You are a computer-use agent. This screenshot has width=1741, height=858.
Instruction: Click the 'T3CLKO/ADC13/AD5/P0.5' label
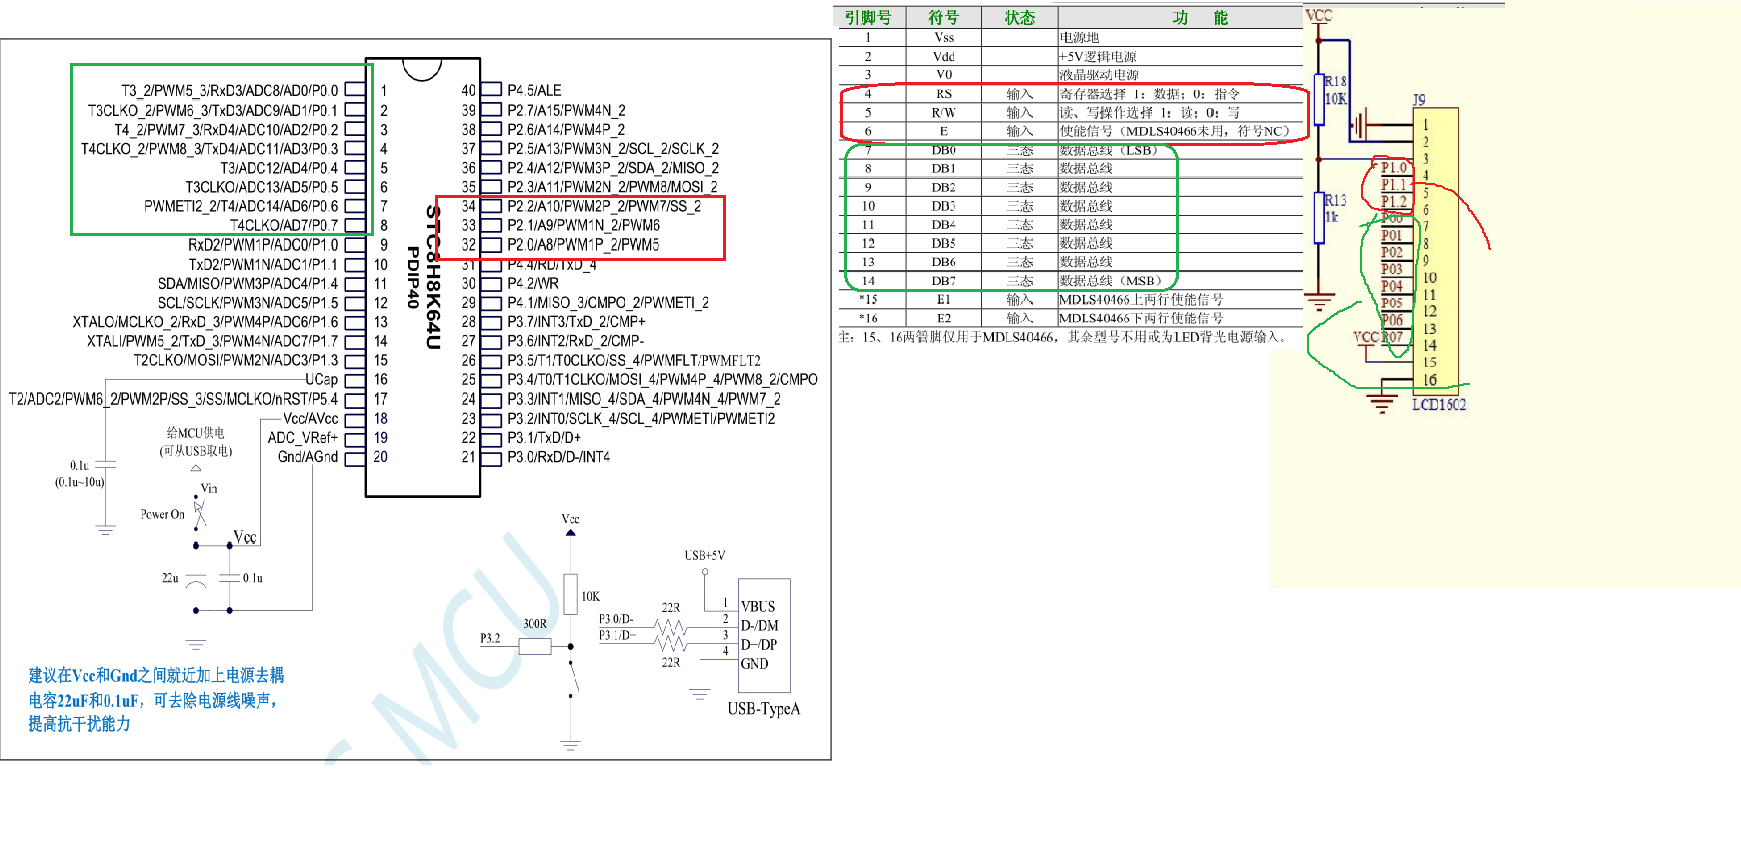coord(262,187)
